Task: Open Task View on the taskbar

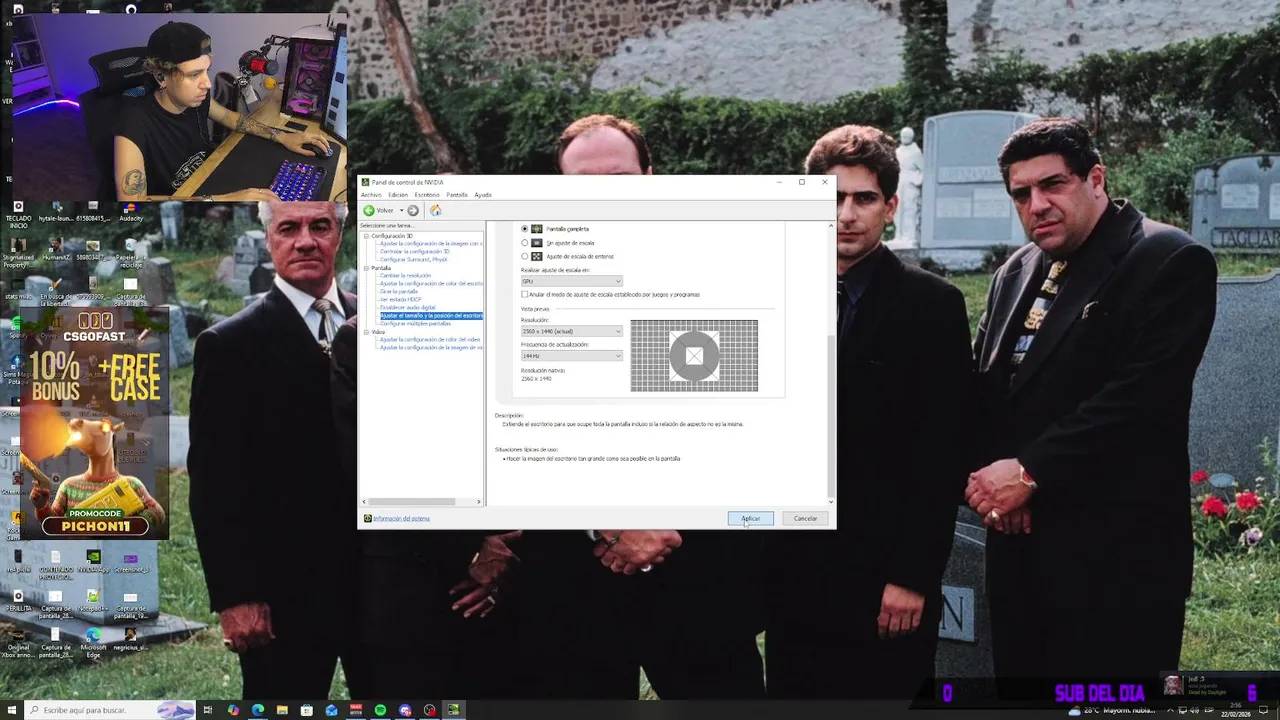Action: [208, 710]
